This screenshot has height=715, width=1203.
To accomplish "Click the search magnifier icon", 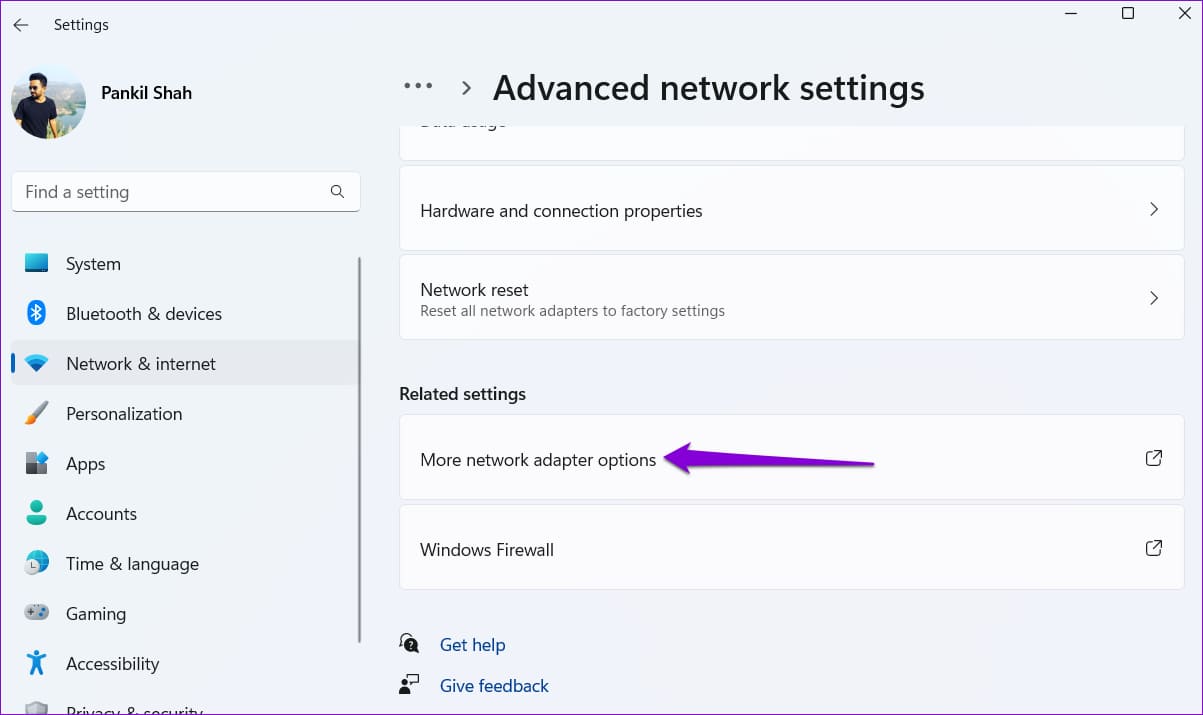I will click(x=337, y=192).
